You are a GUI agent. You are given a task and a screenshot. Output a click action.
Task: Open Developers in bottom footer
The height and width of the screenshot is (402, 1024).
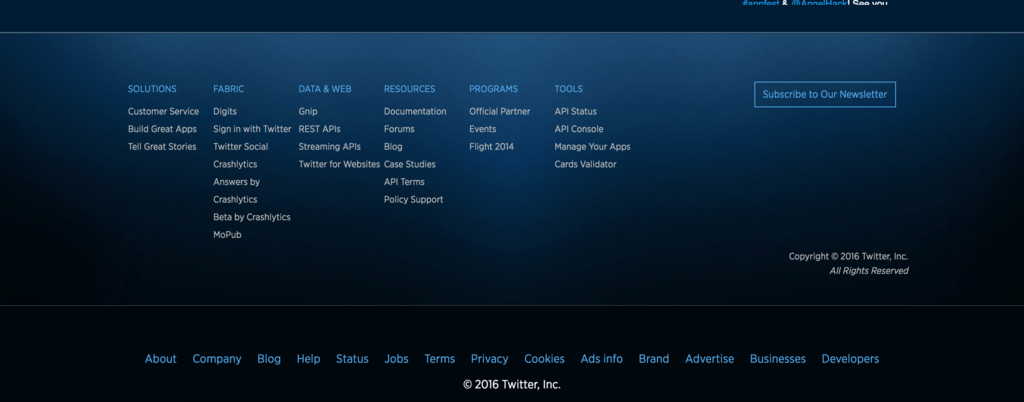click(850, 359)
